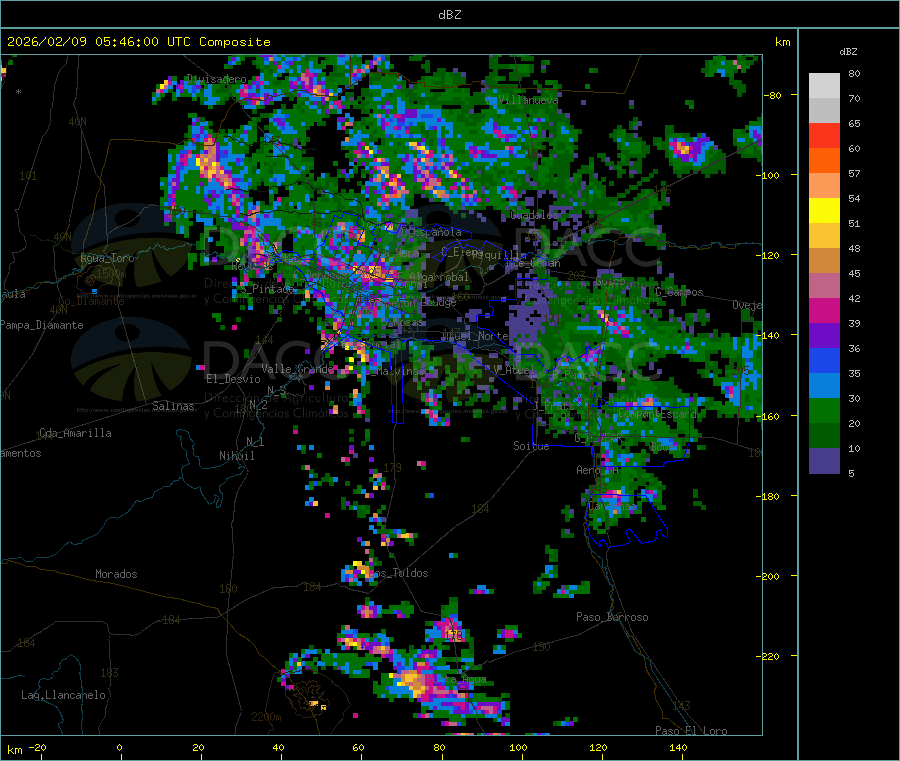Click the timestamp '2026/02/09 05:46:00 UTC Composite'

pos(138,42)
